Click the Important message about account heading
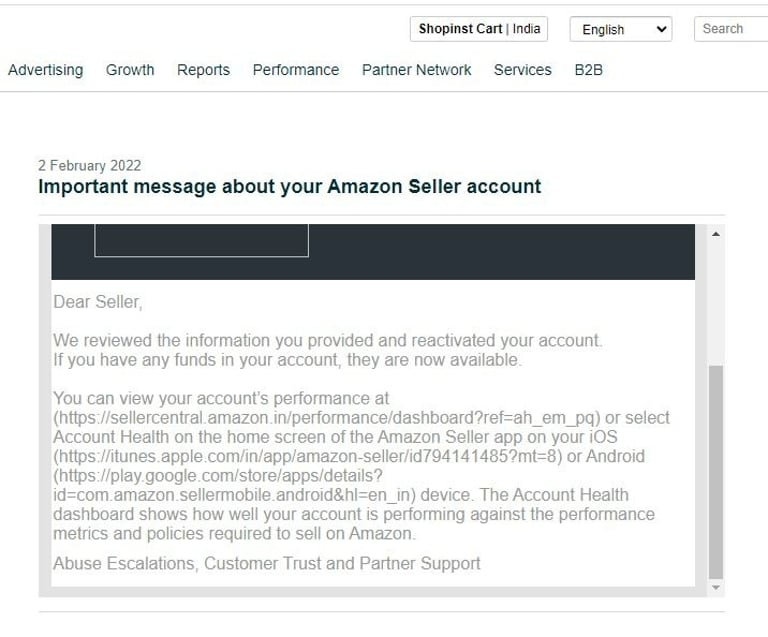The height and width of the screenshot is (637, 768). click(x=289, y=187)
